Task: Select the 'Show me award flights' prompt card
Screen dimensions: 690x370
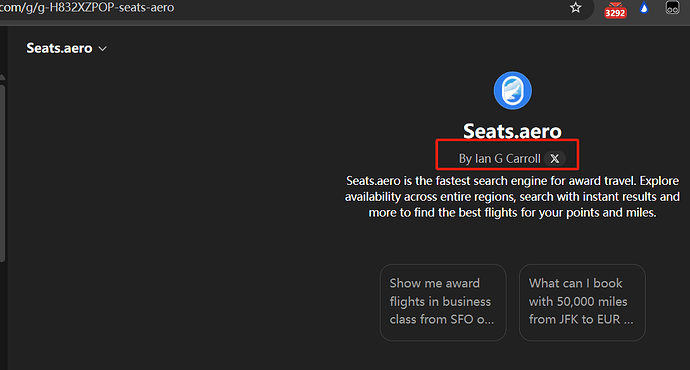Action: coord(443,302)
